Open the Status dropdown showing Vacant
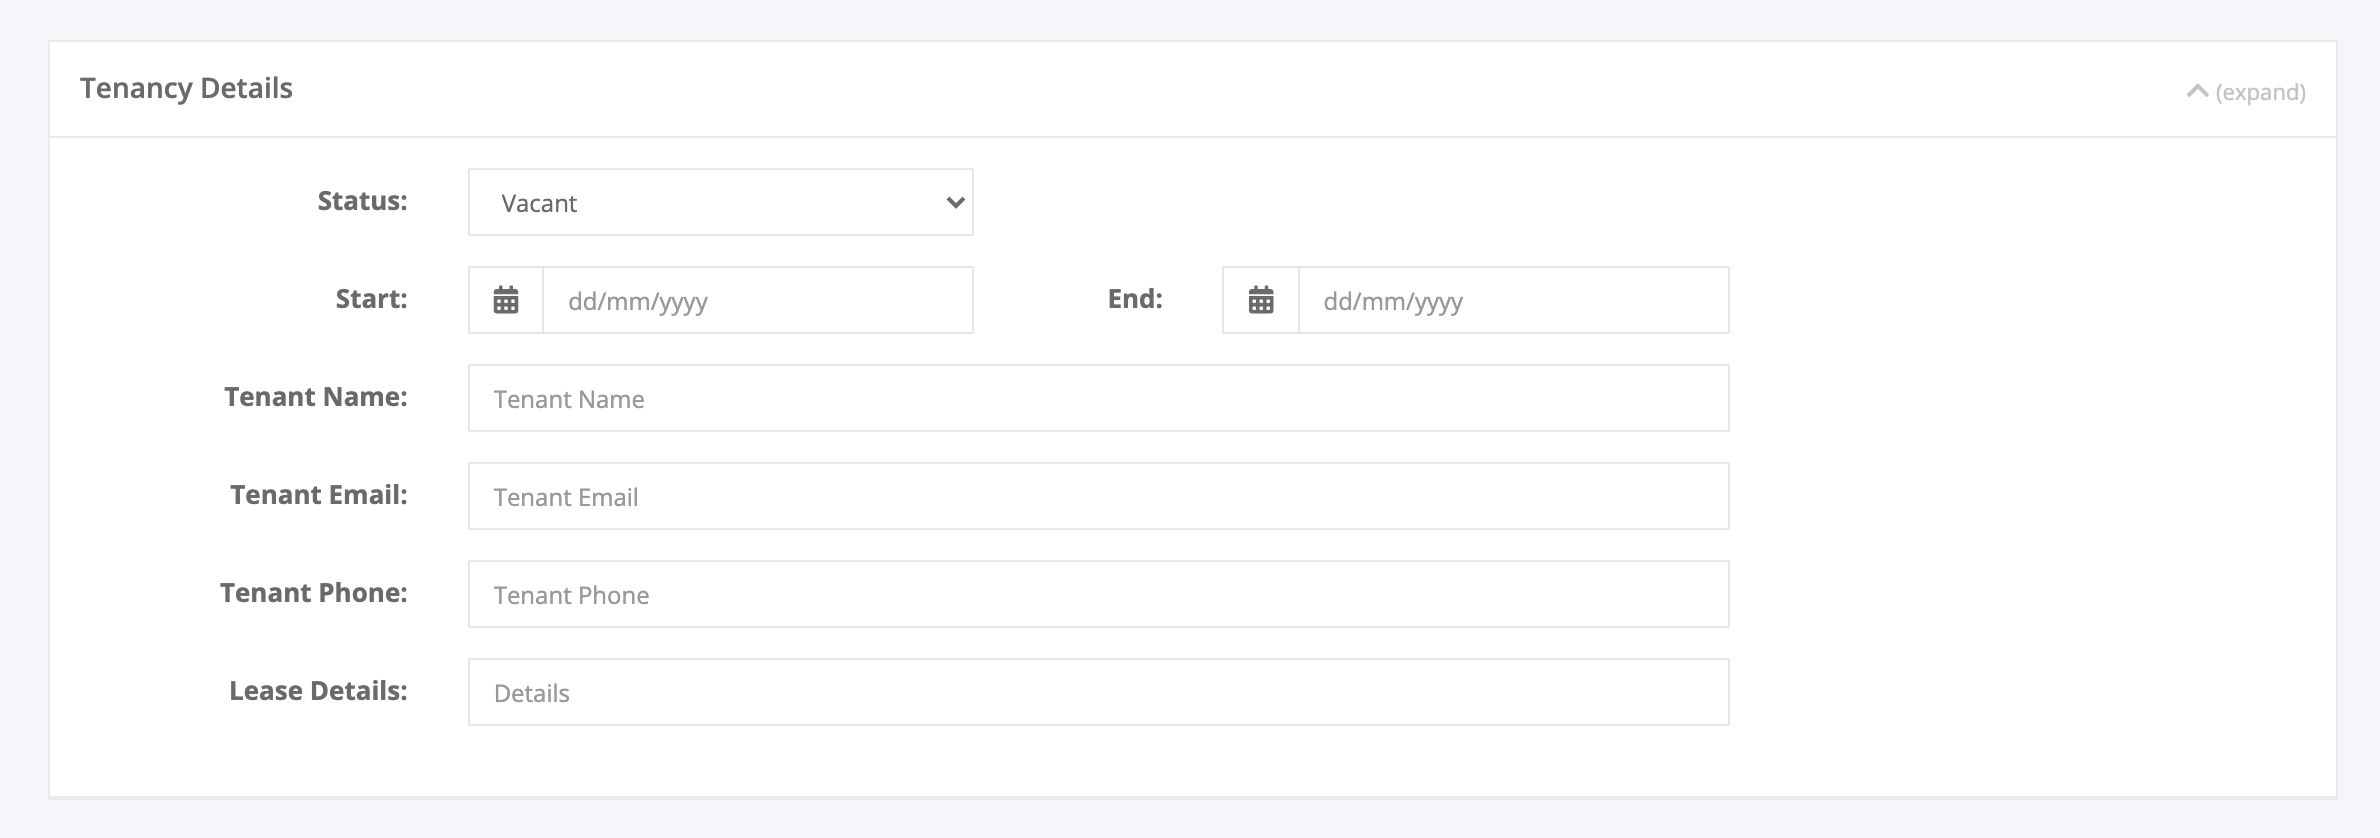Viewport: 2380px width, 838px height. pos(721,202)
